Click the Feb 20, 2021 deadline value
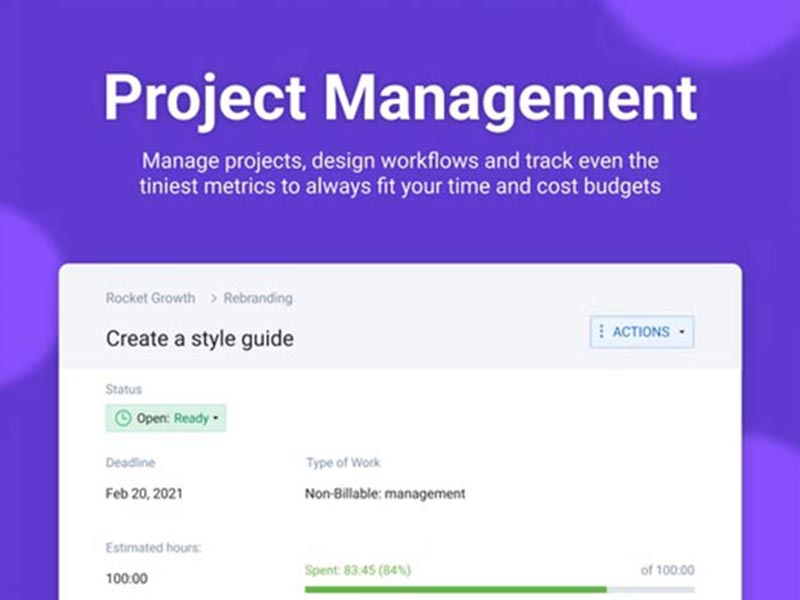 click(144, 493)
